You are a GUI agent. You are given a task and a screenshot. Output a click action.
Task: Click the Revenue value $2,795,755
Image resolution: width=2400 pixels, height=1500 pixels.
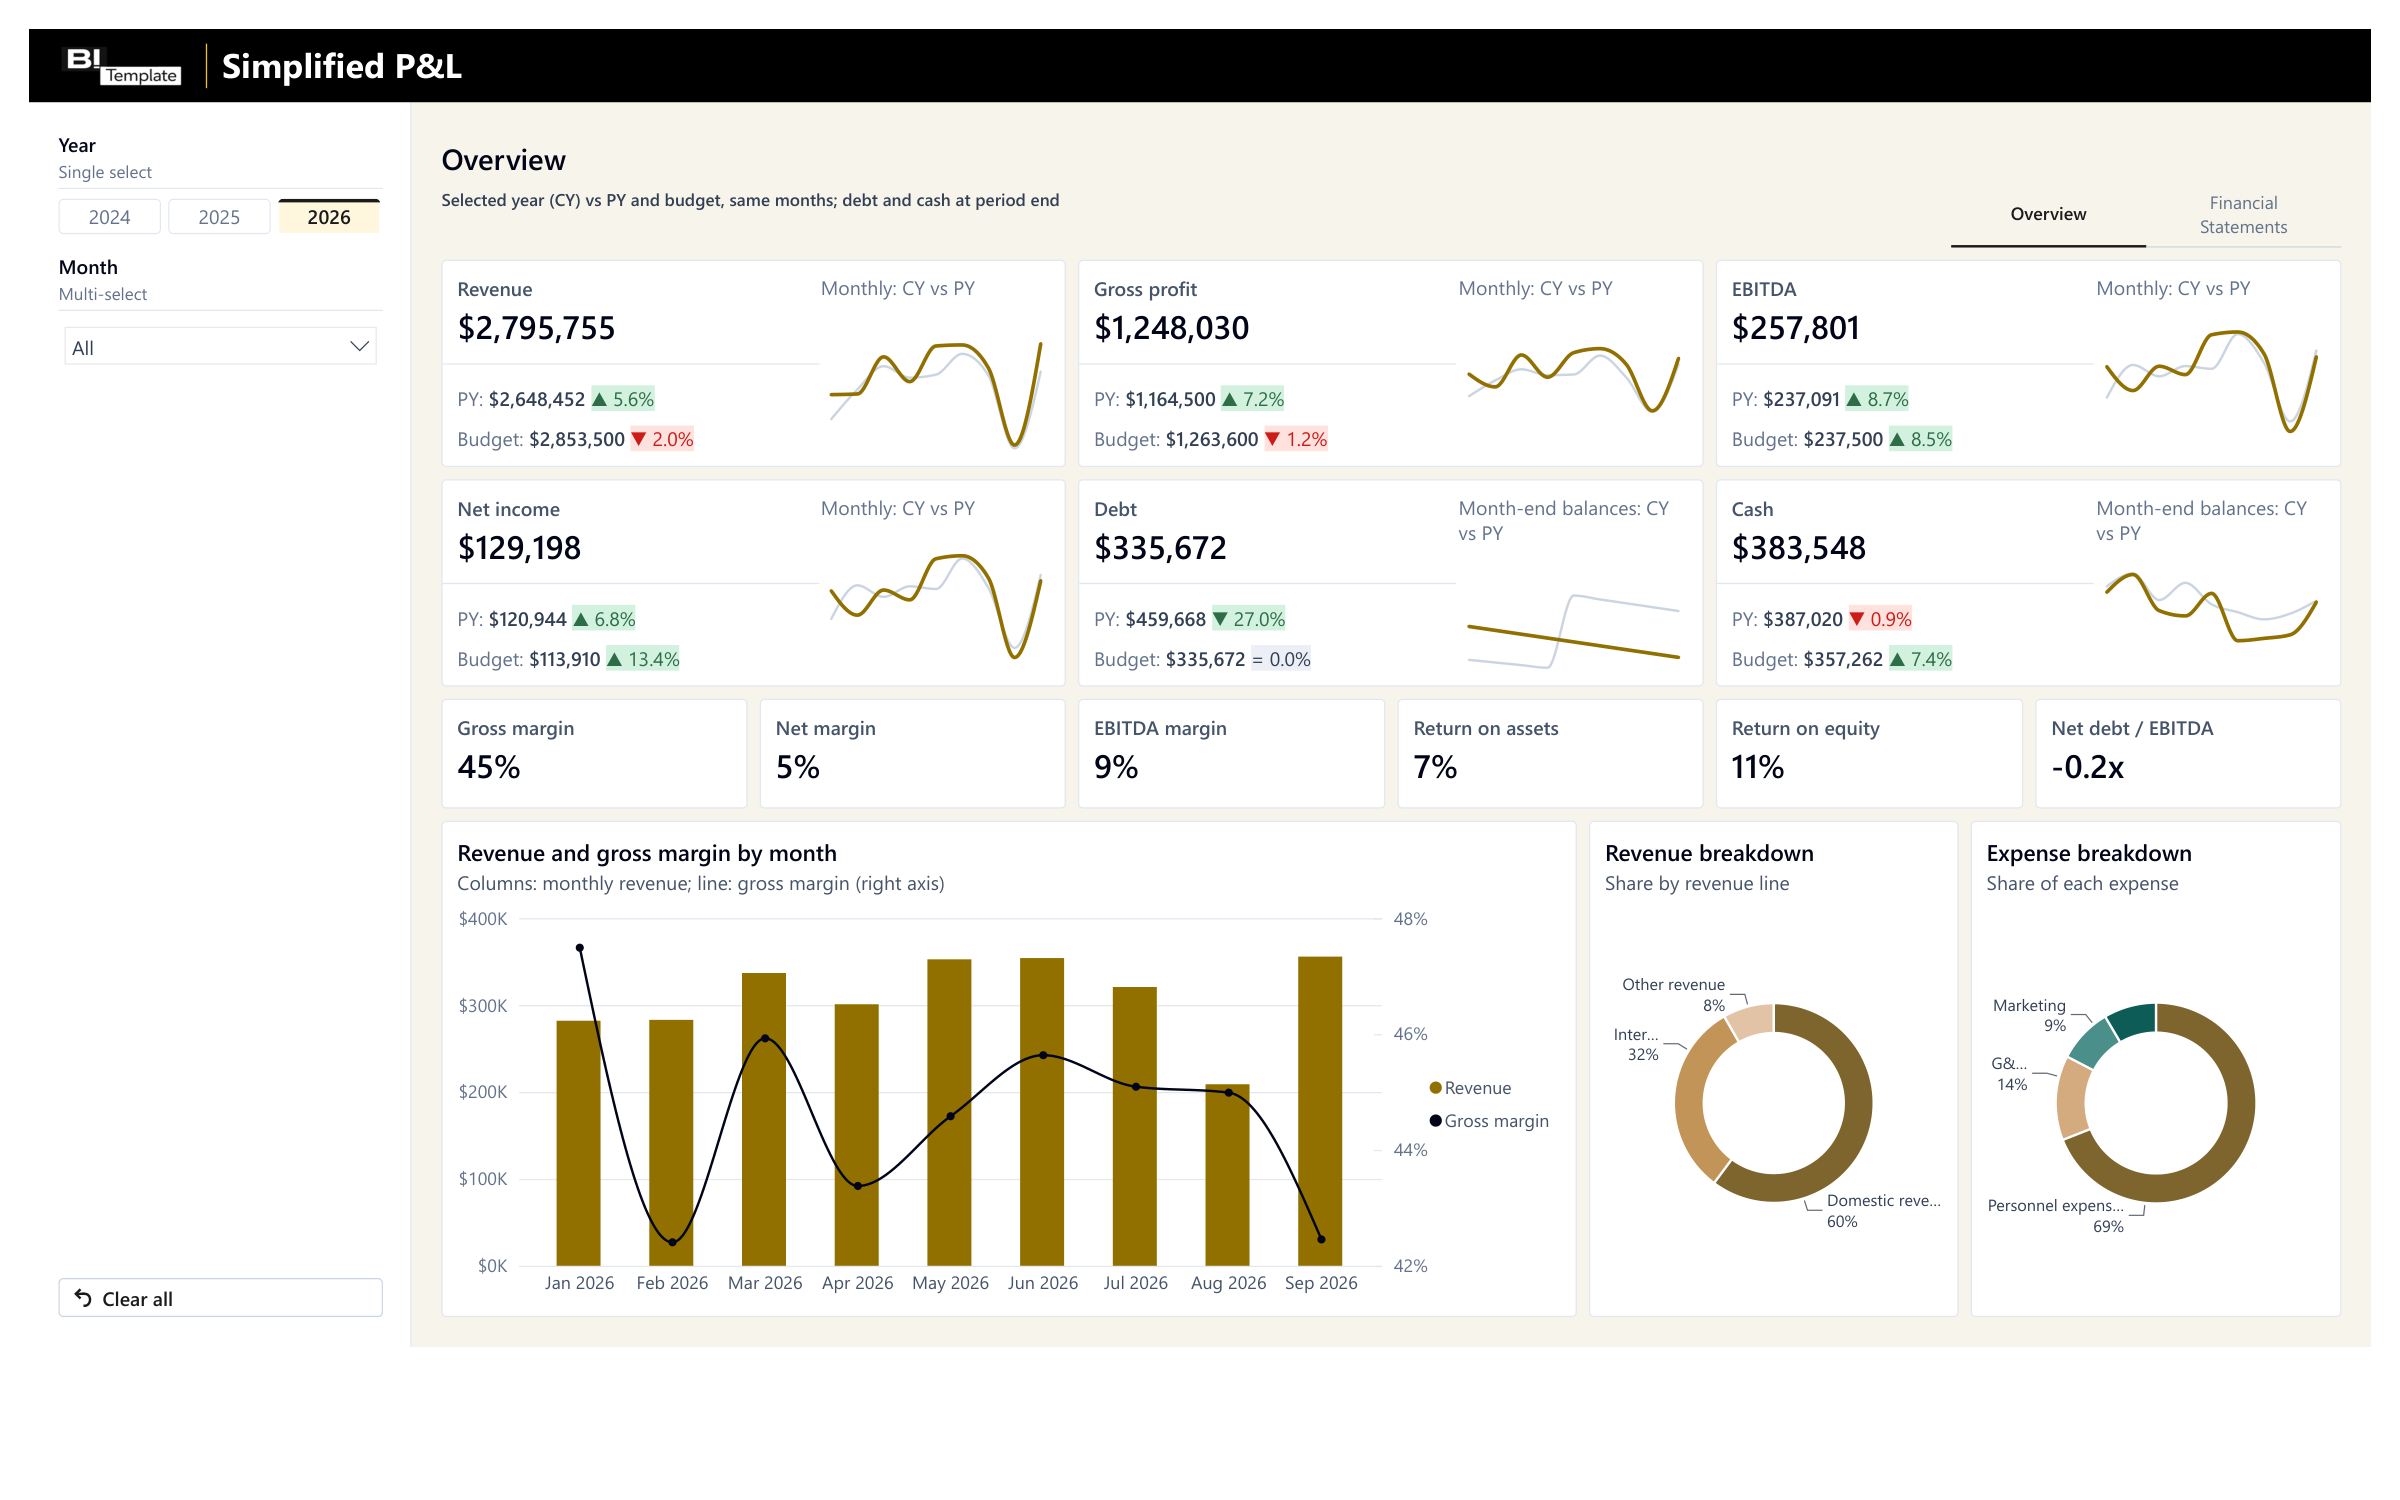click(x=536, y=328)
